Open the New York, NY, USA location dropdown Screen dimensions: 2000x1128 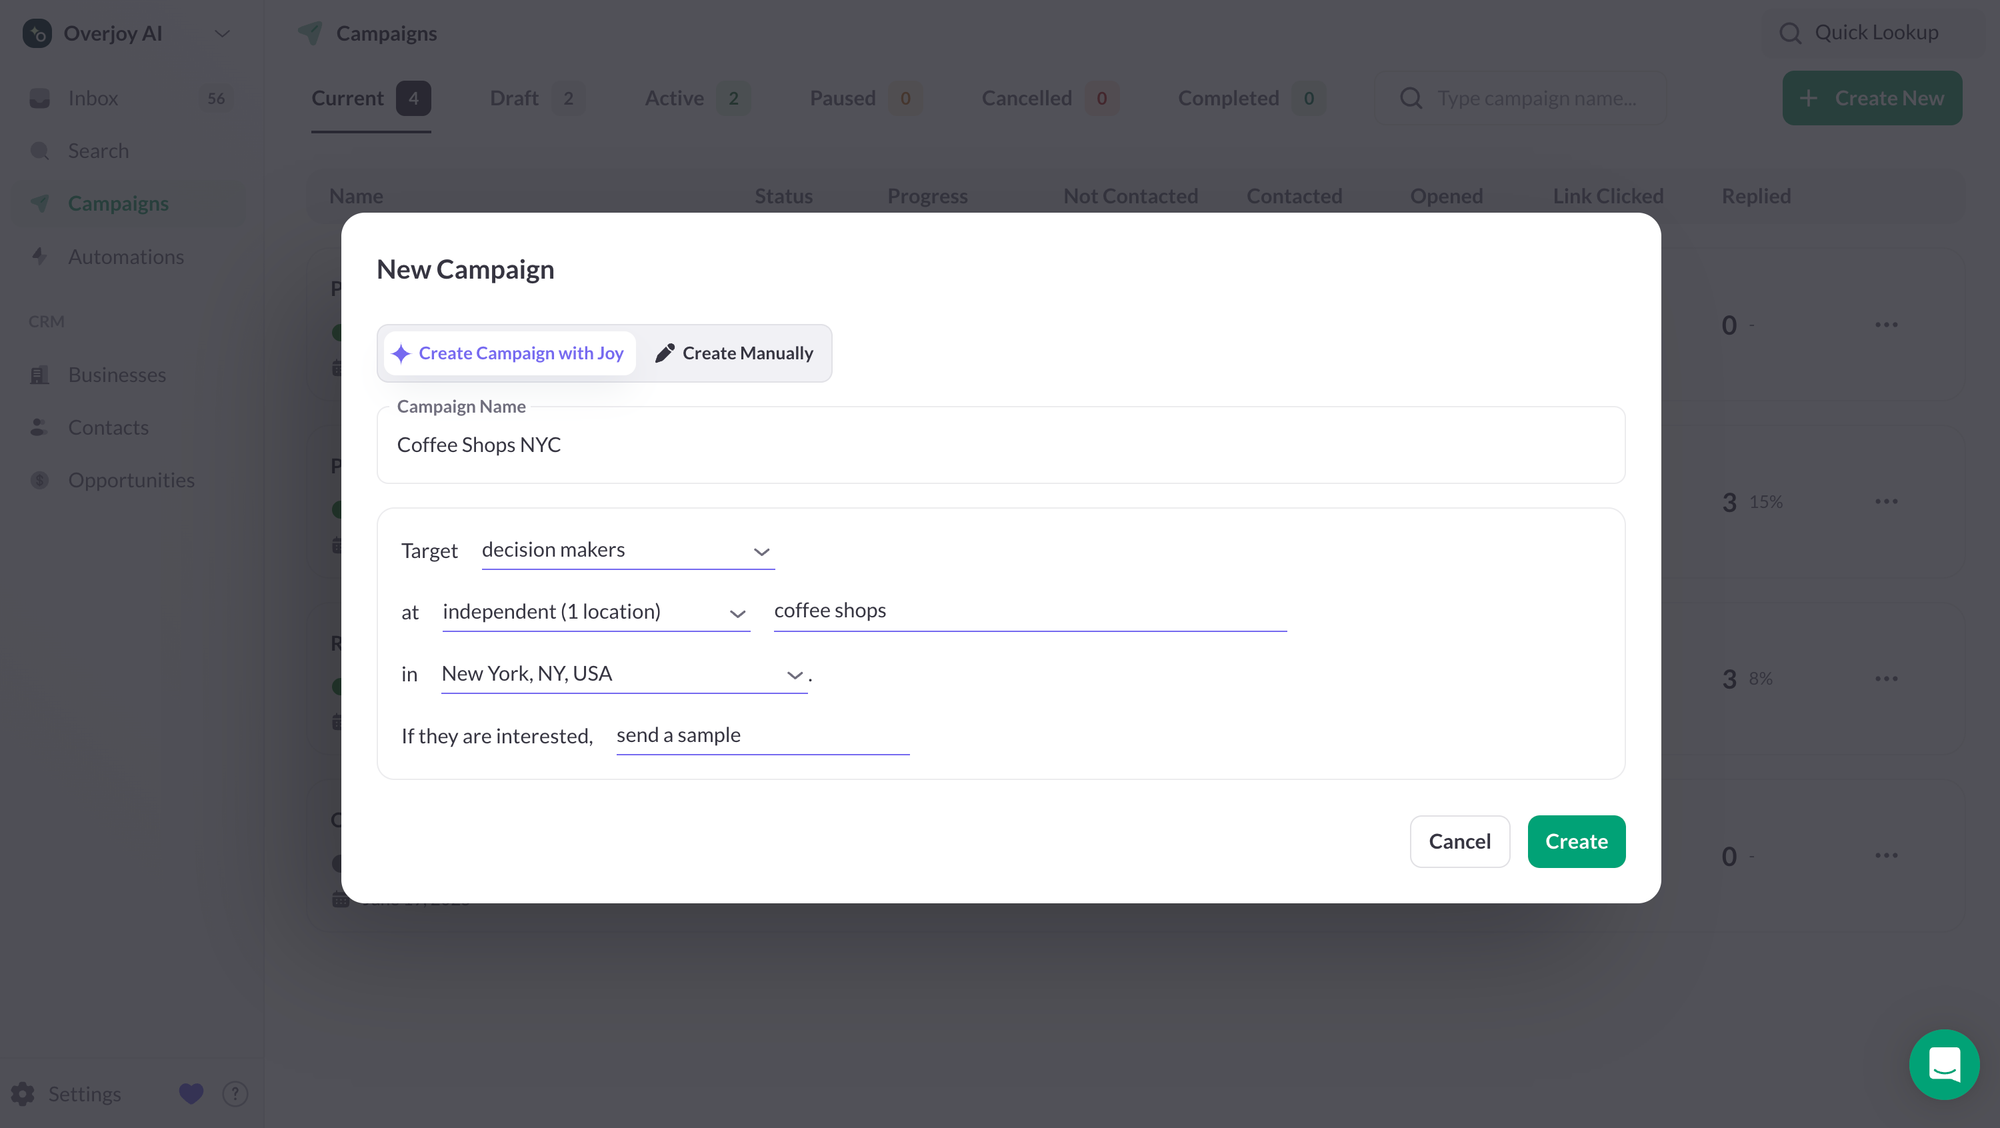pos(623,674)
